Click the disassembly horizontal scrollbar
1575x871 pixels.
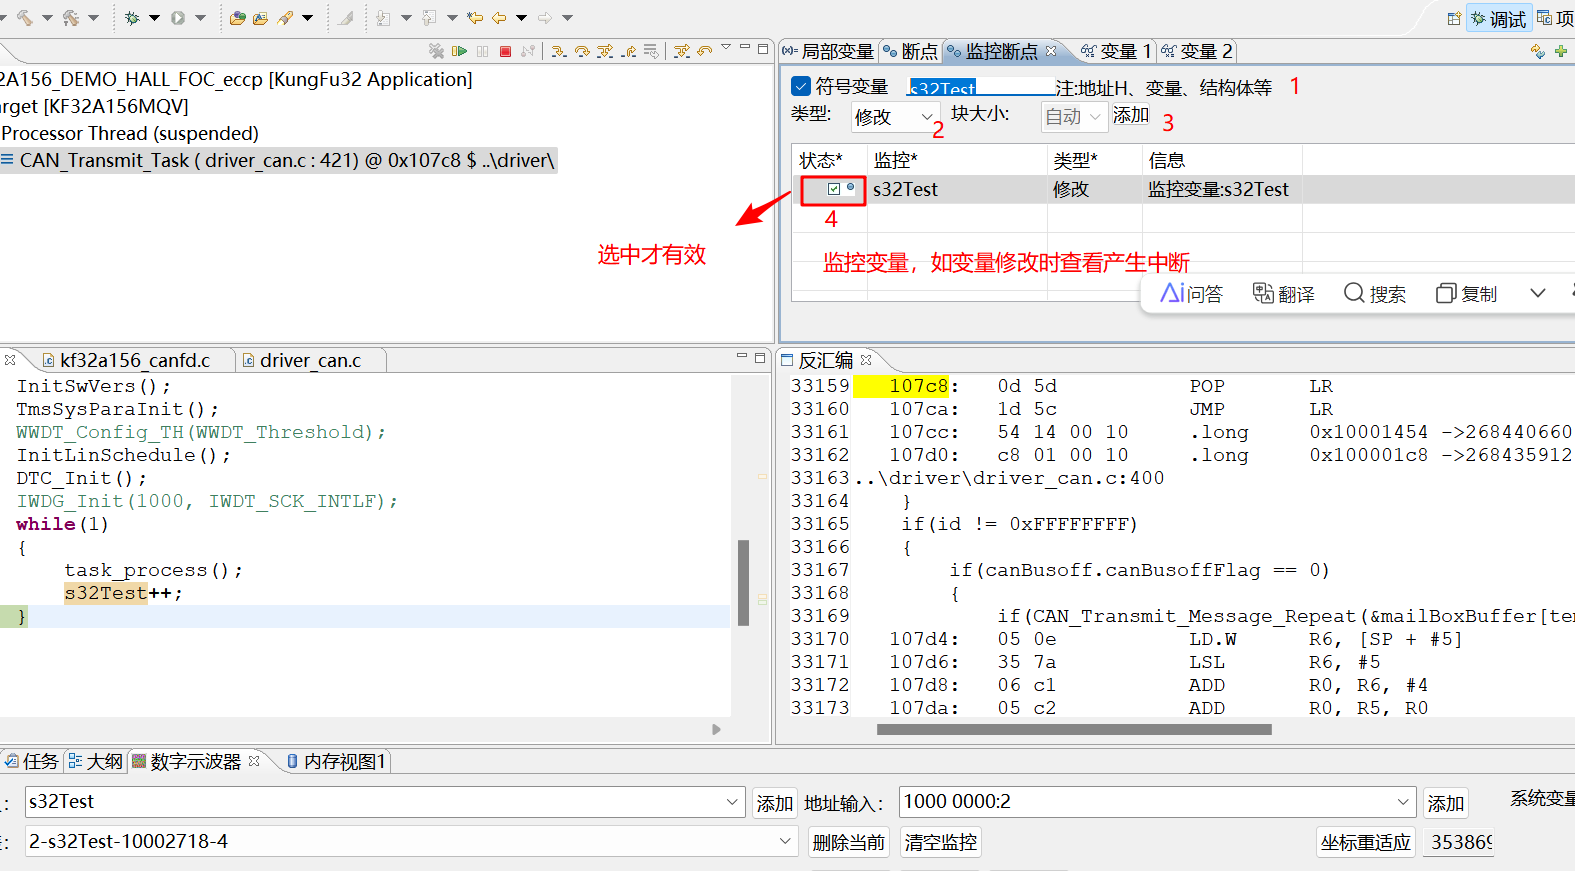click(x=1073, y=729)
